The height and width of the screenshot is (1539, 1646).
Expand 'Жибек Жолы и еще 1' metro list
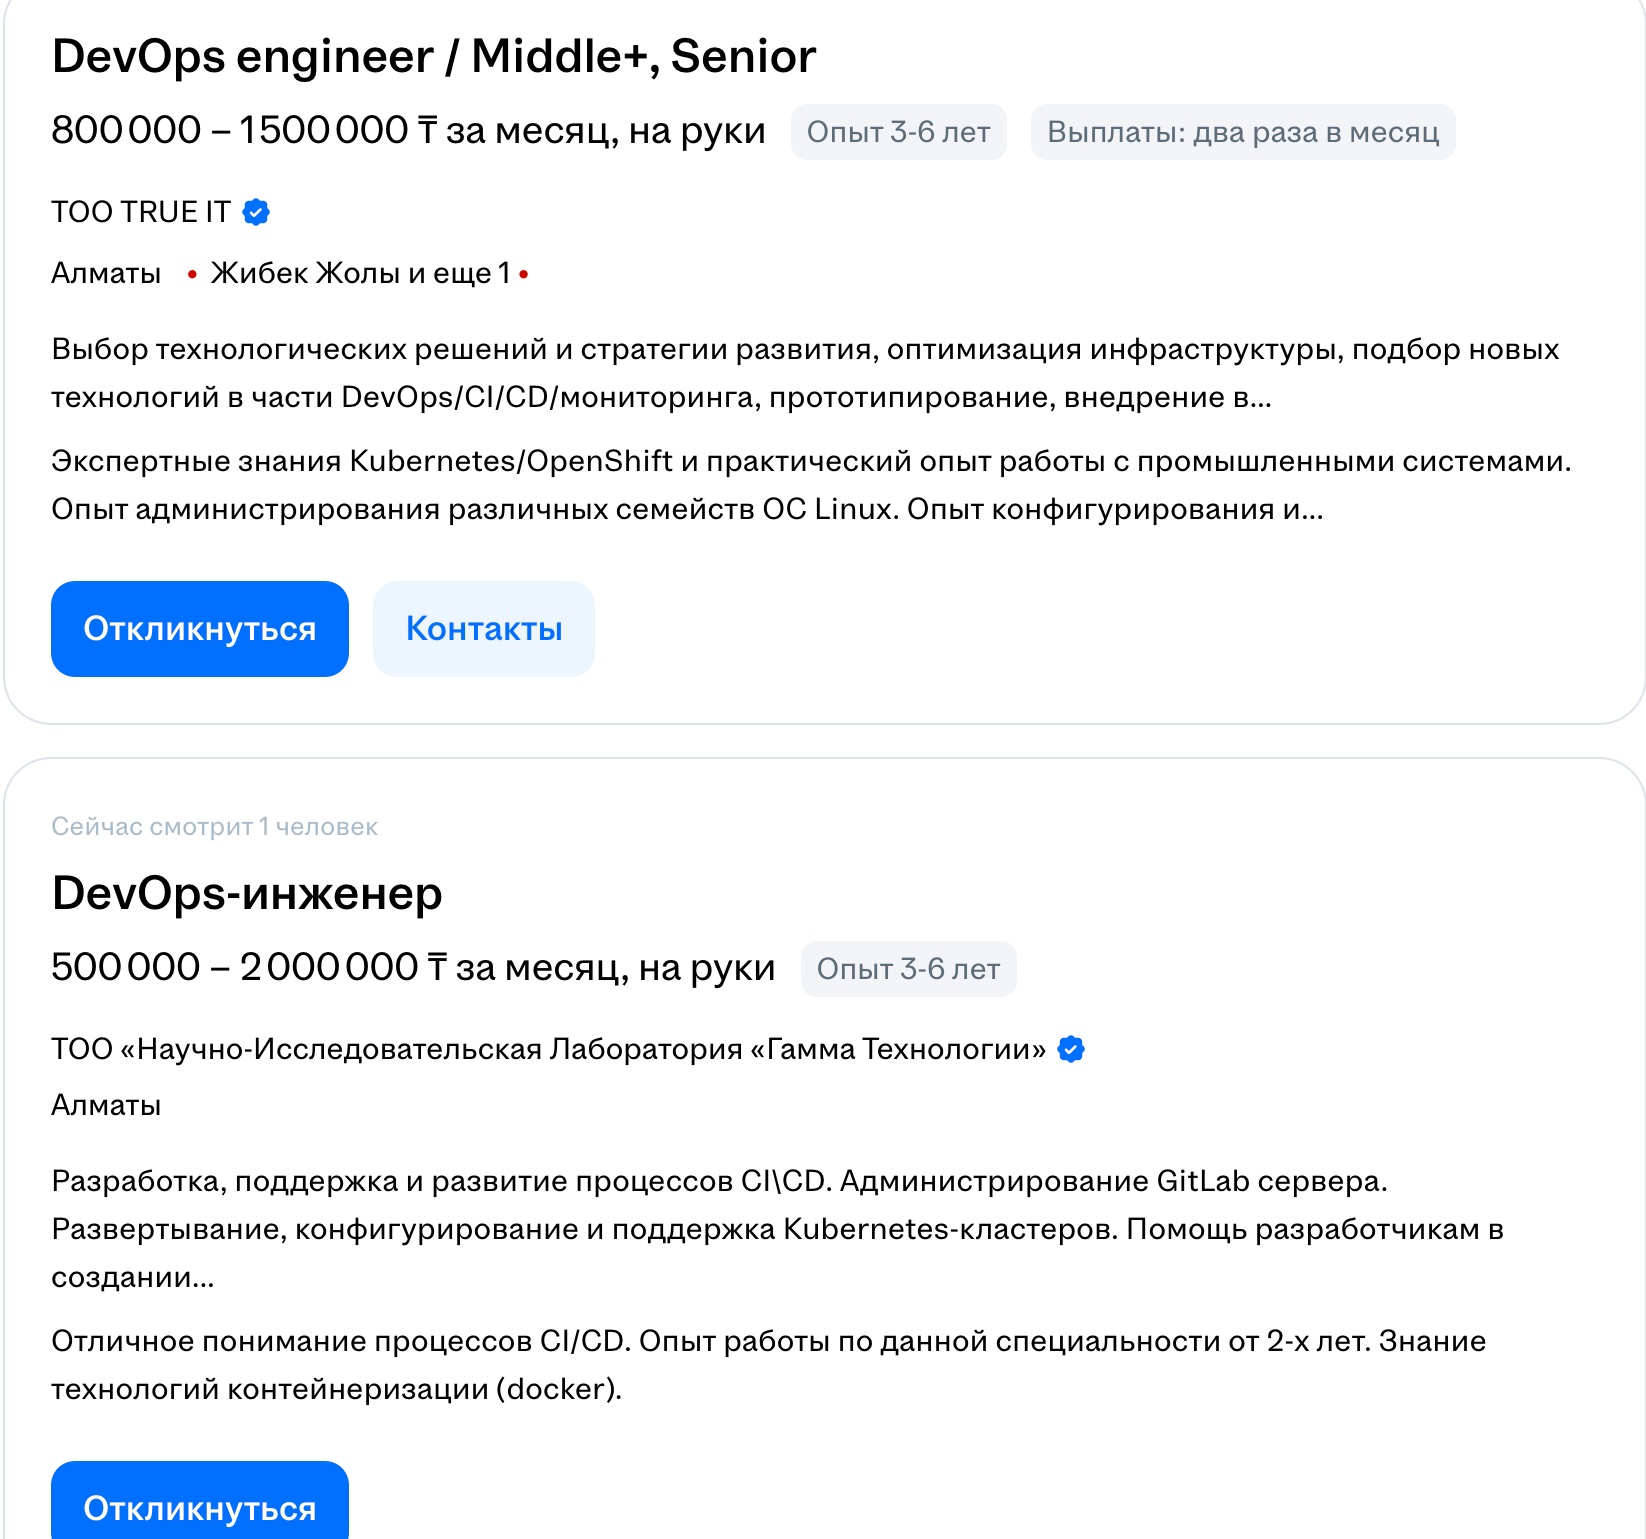pos(360,273)
